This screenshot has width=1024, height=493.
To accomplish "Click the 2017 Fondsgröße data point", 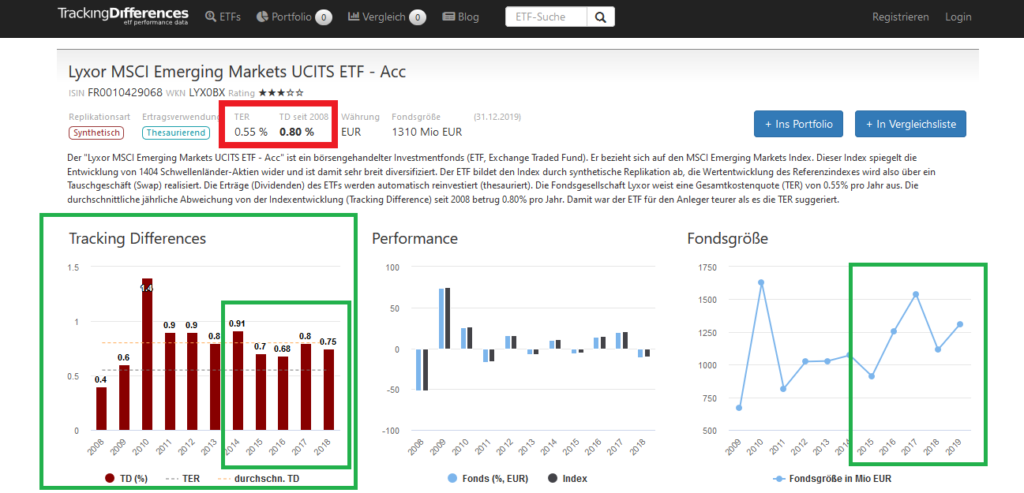I will point(916,294).
